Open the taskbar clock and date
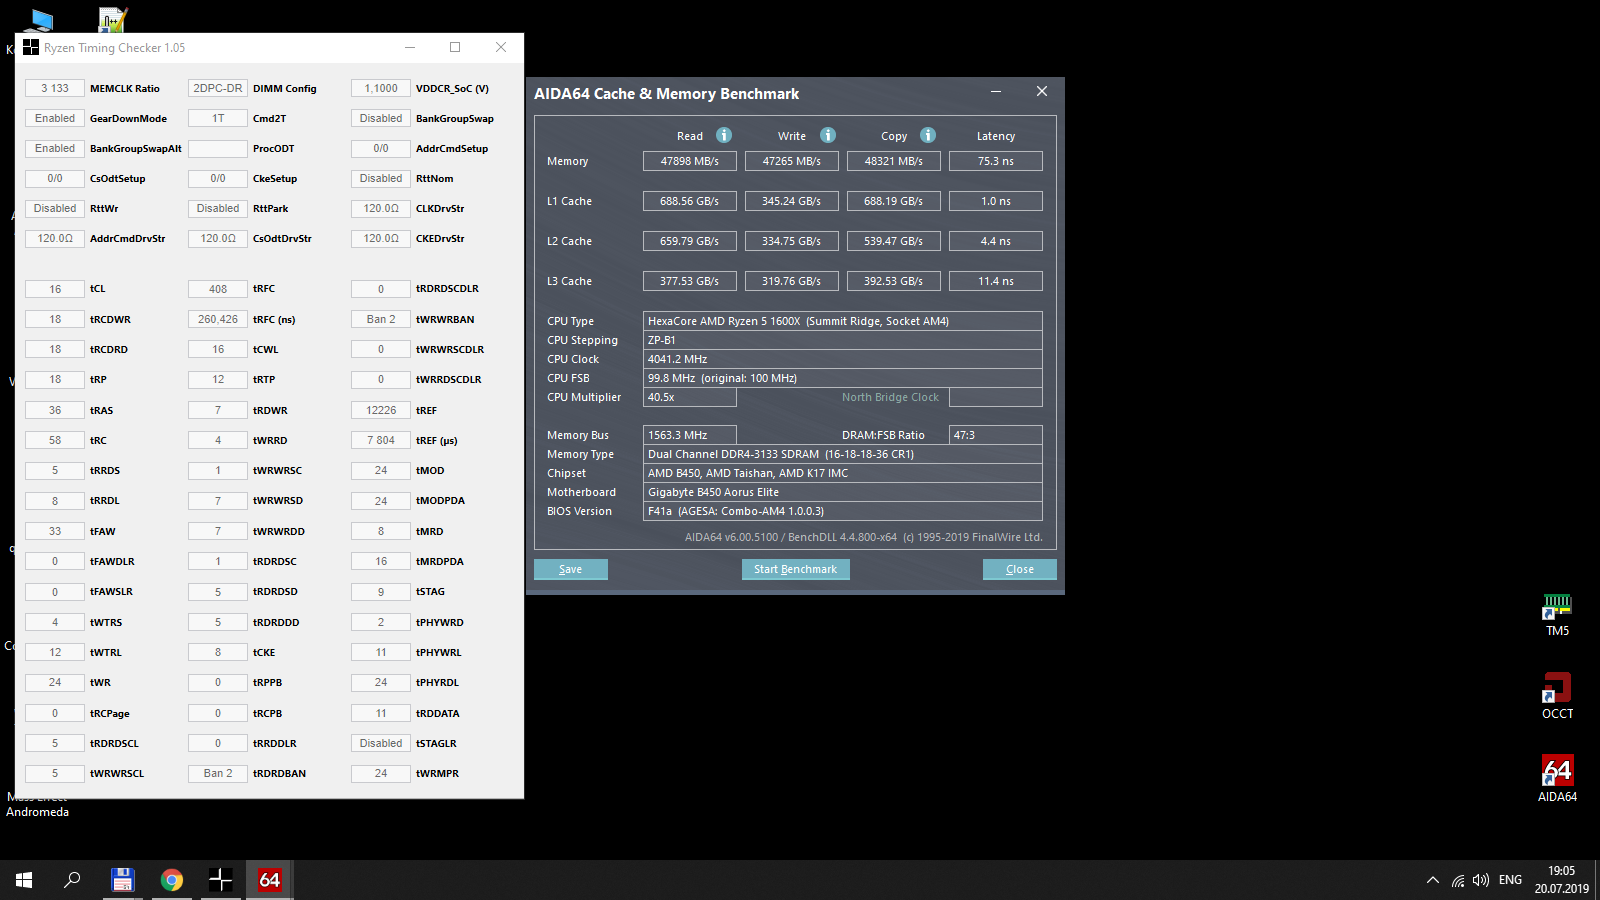This screenshot has height=900, width=1600. pos(1562,880)
